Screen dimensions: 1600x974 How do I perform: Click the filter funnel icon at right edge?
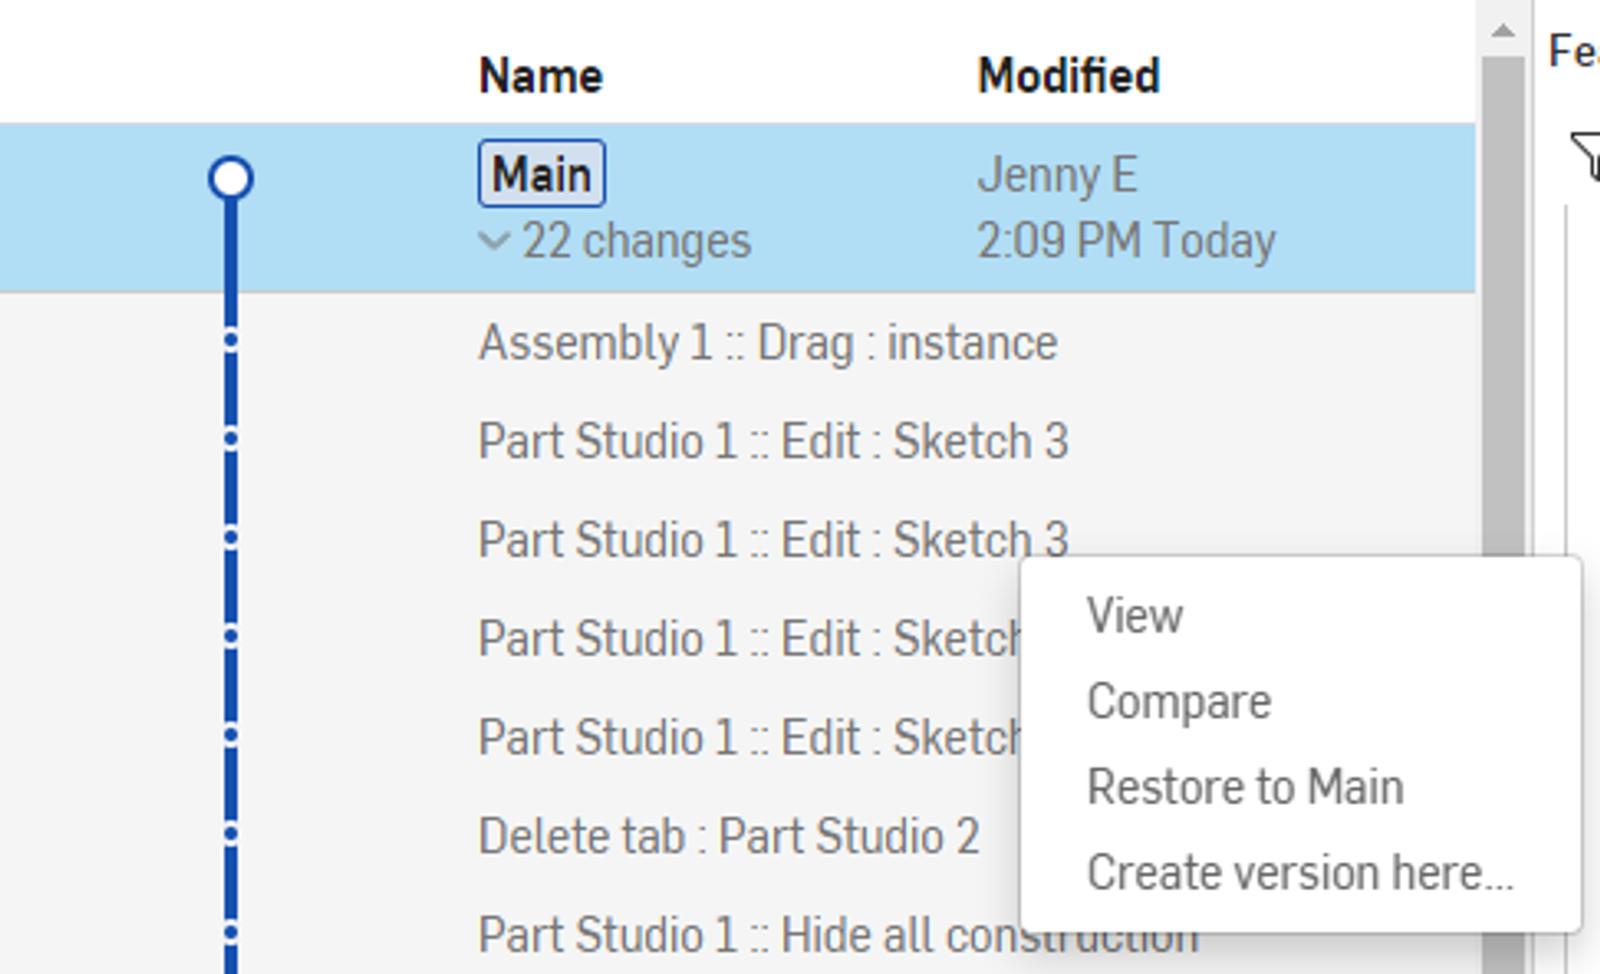[x=1586, y=156]
